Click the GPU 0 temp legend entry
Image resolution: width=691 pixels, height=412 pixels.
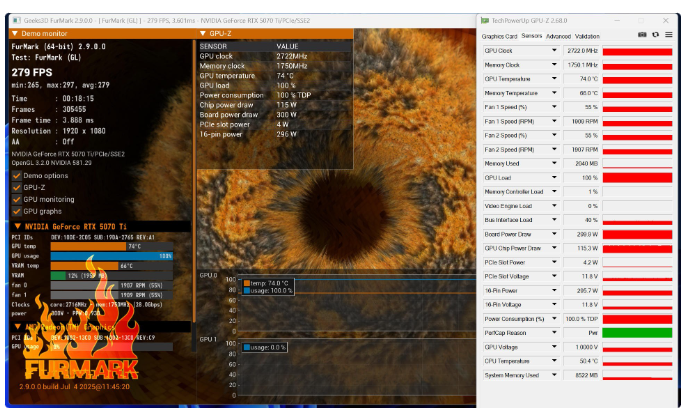(x=269, y=283)
